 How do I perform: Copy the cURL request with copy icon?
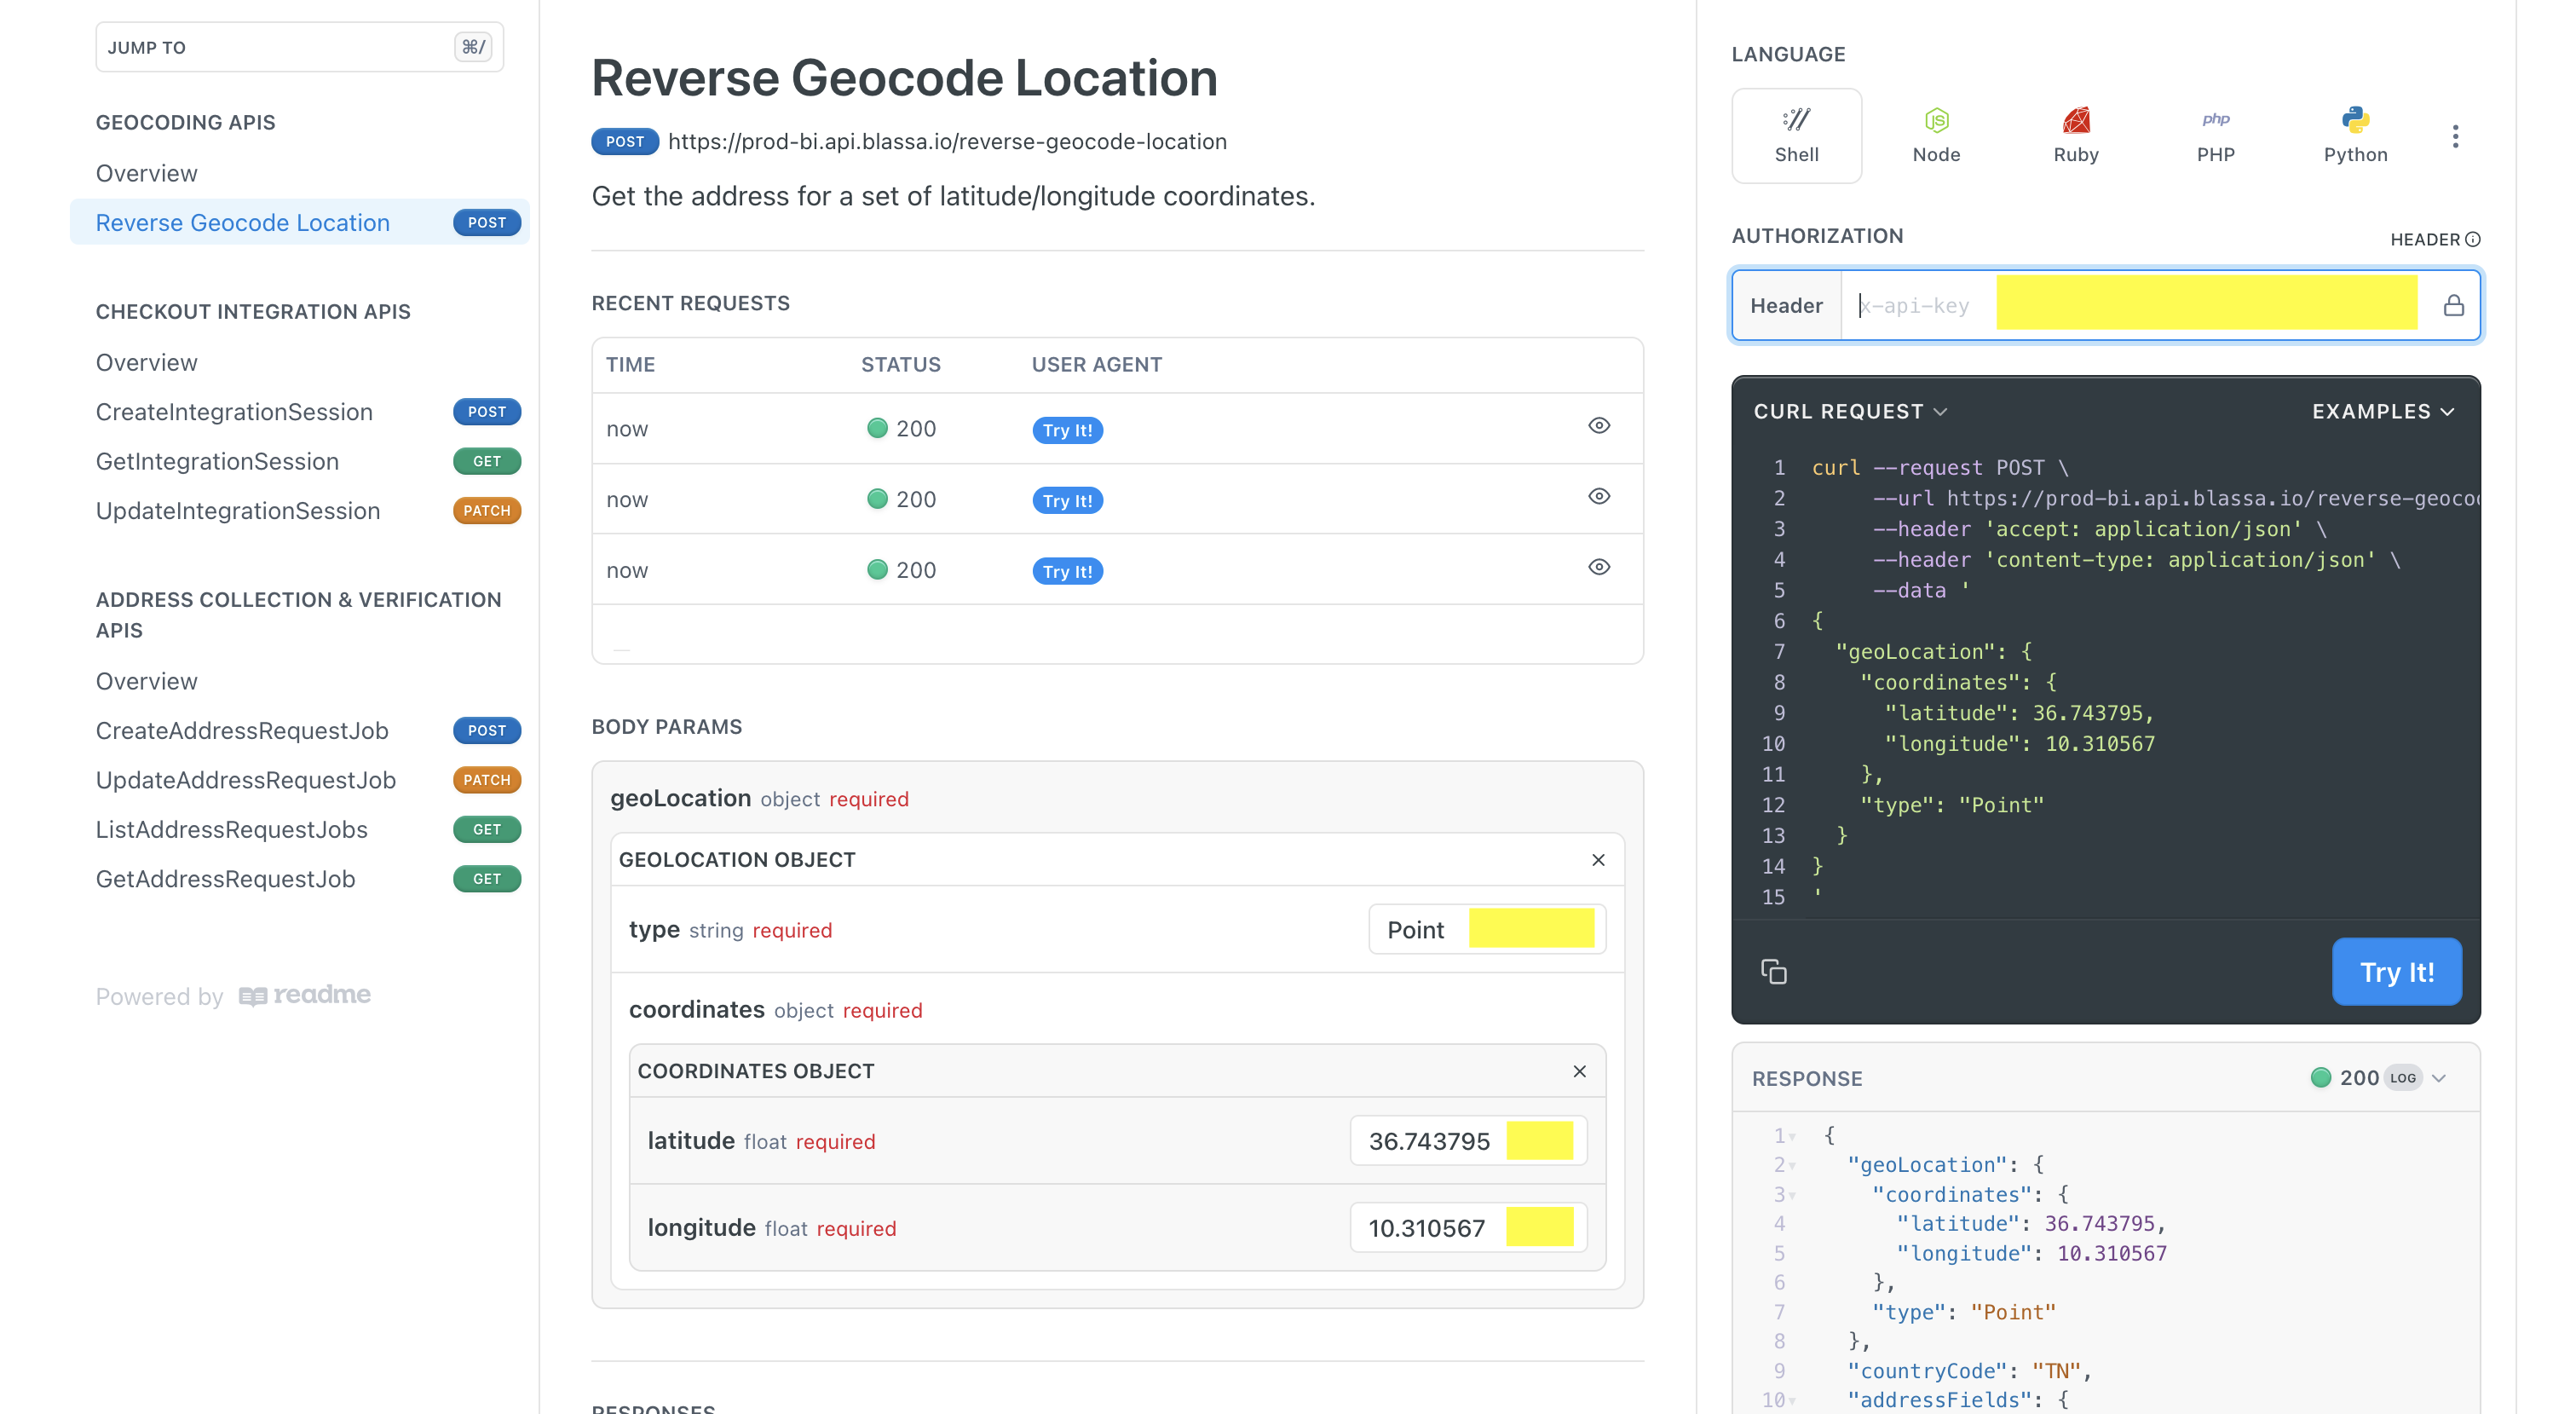click(1773, 971)
